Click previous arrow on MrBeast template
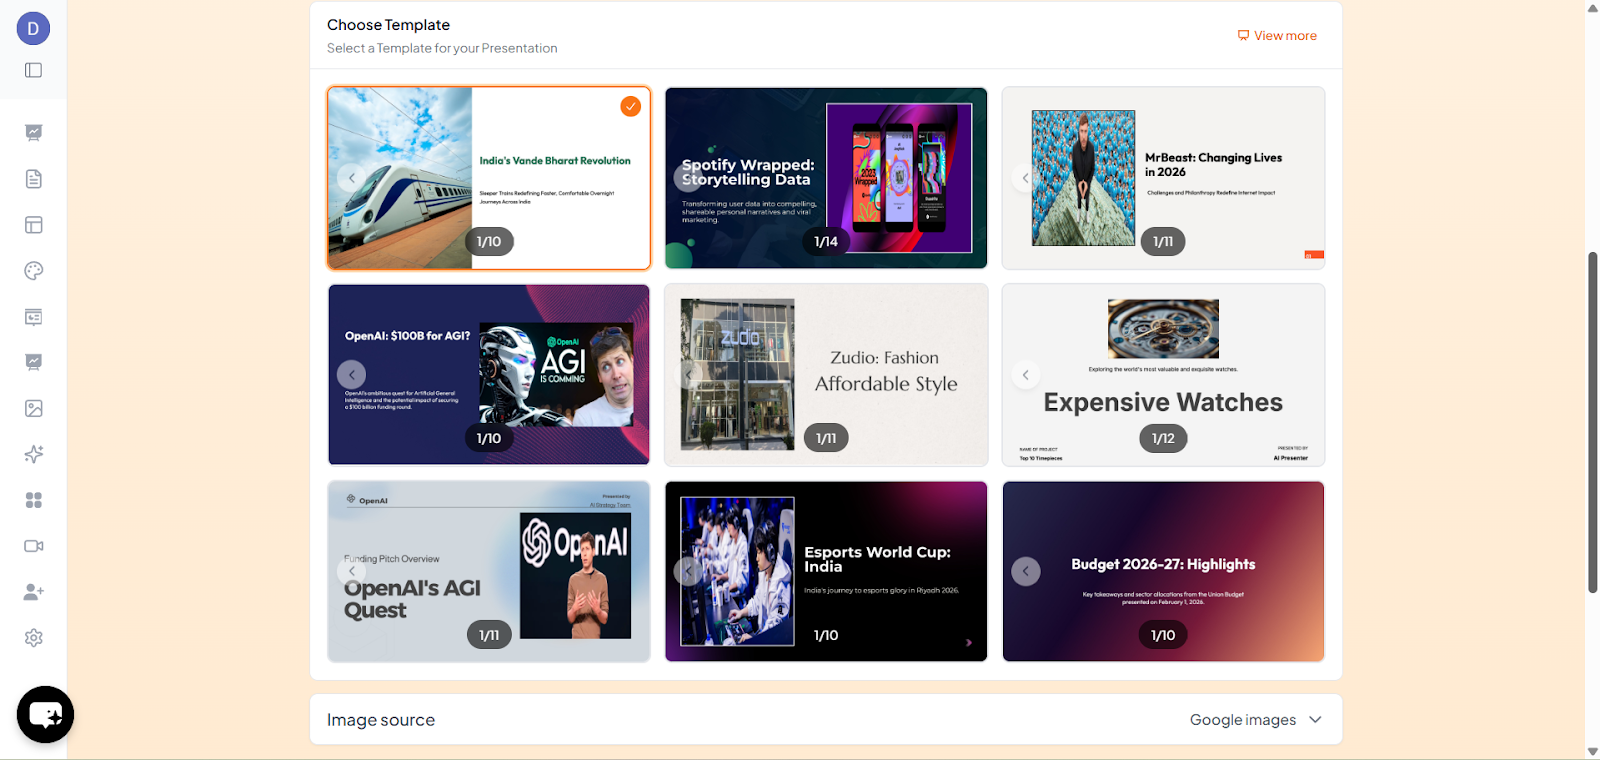Screen dimensions: 1600x760 coord(1025,178)
